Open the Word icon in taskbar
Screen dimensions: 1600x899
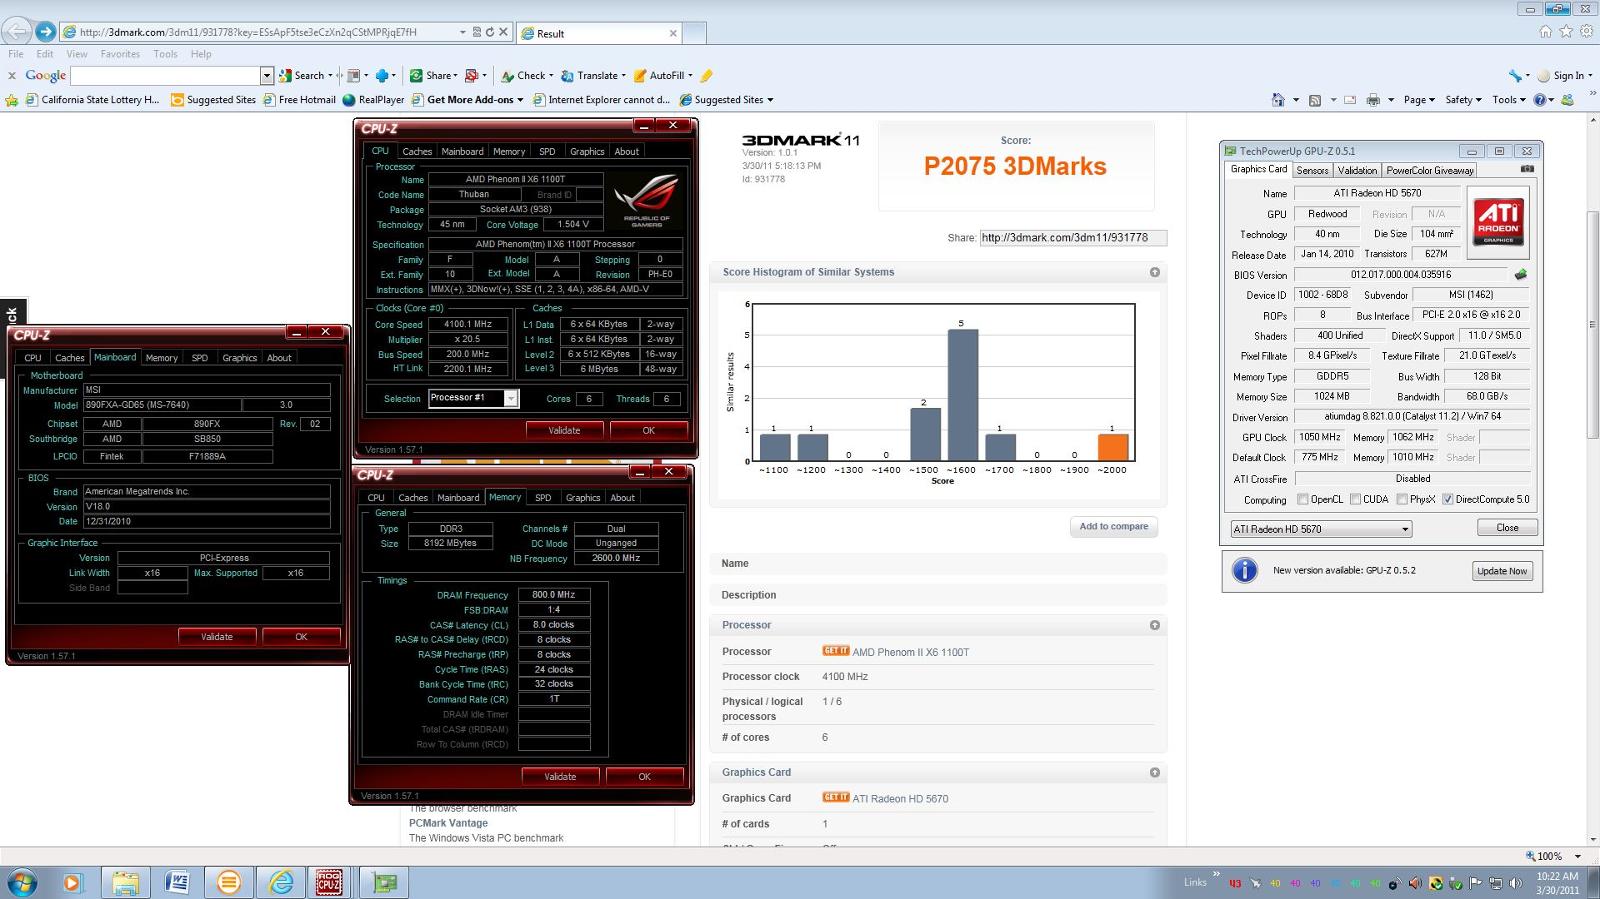[x=177, y=882]
